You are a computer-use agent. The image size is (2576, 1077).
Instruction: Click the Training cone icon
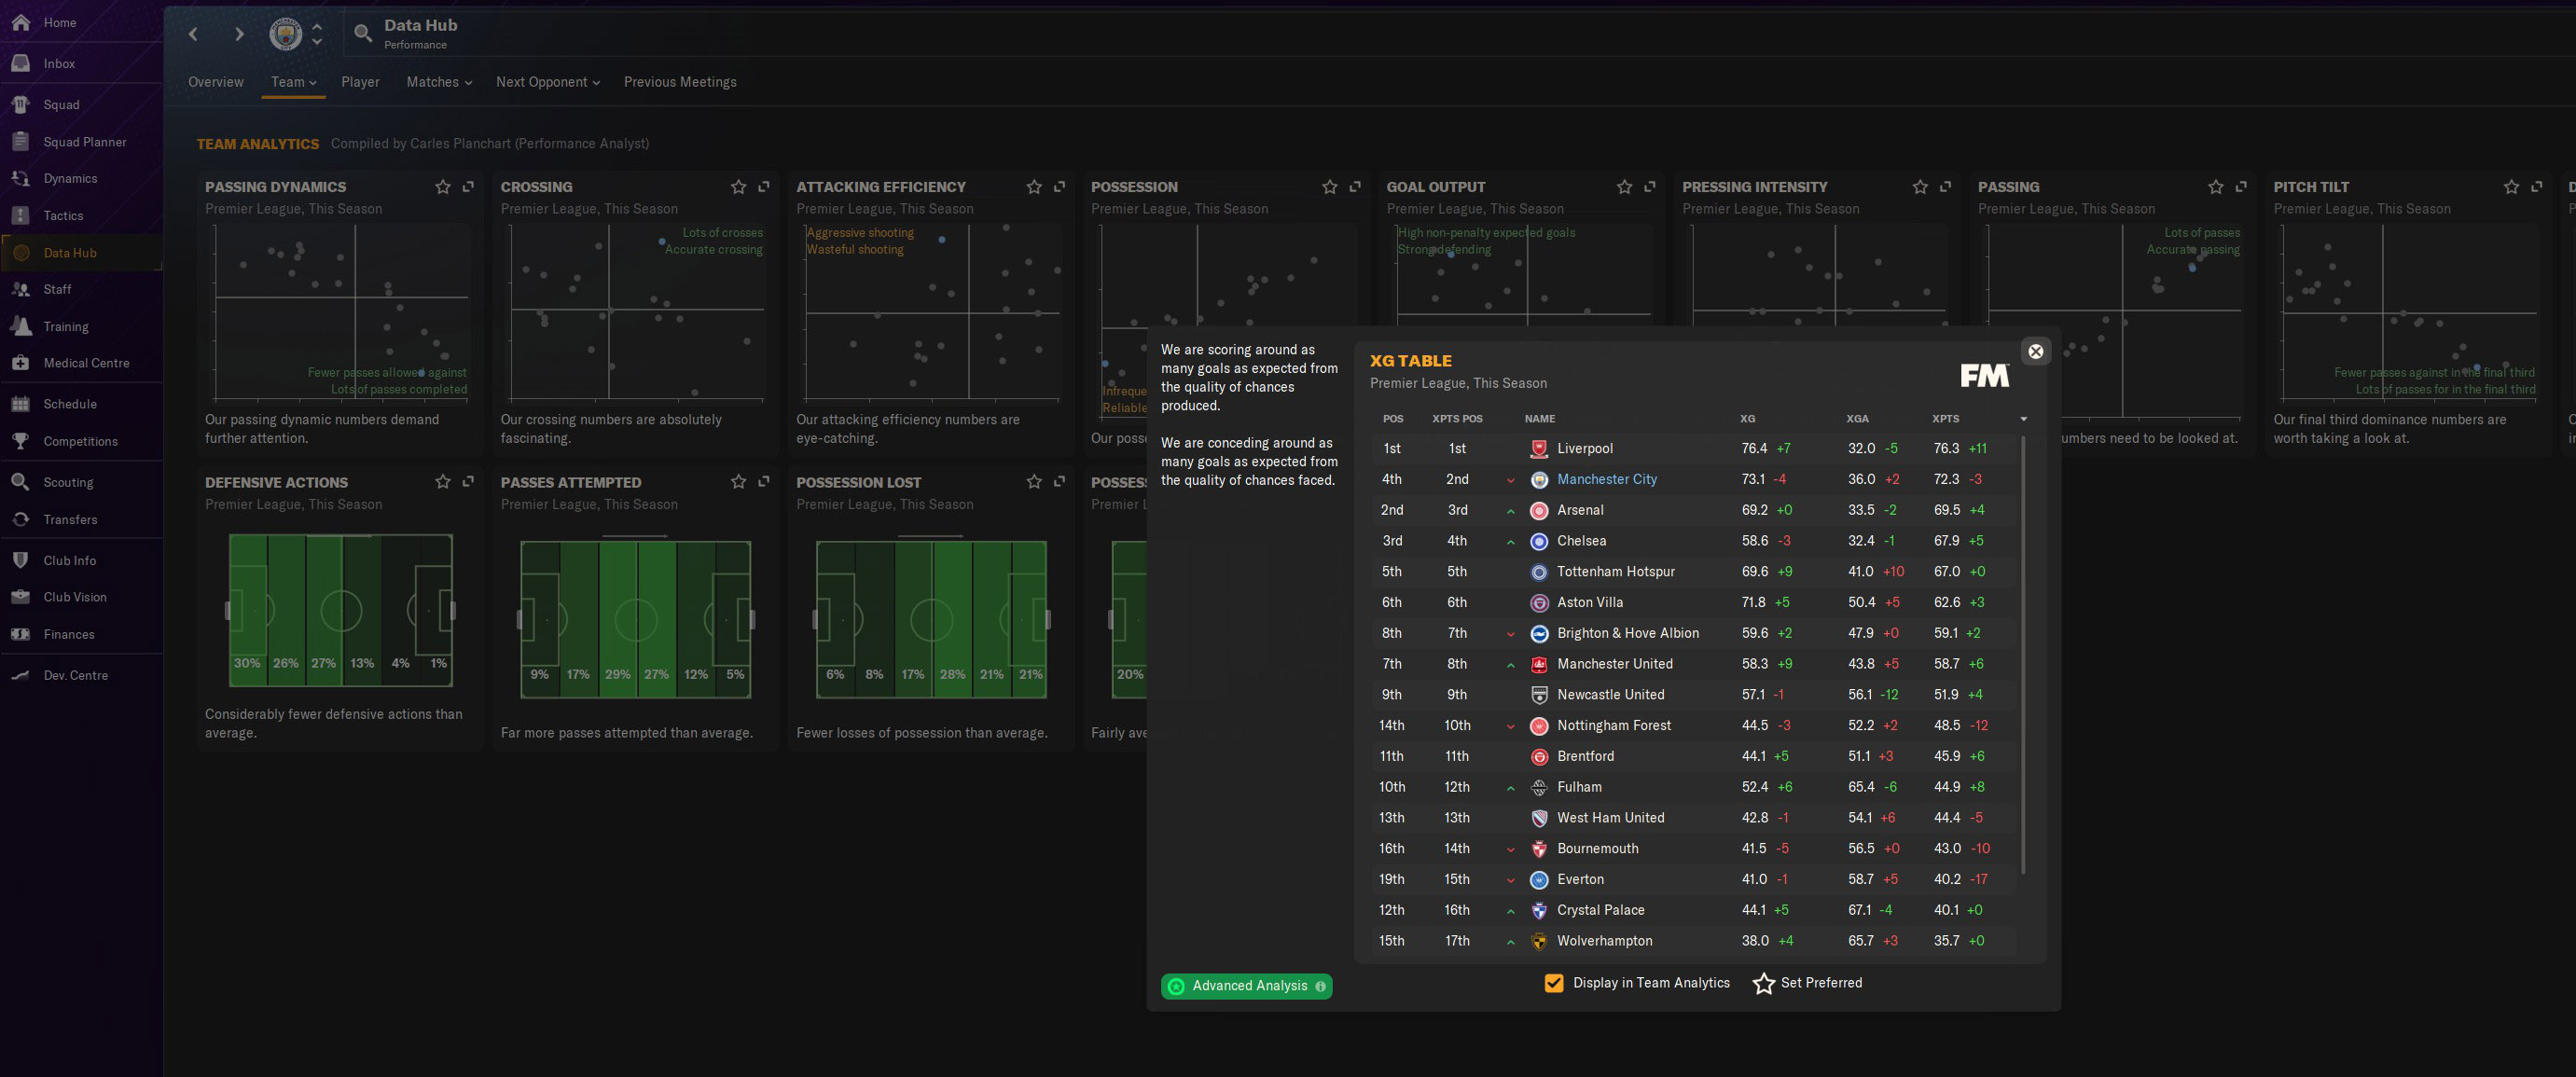20,326
